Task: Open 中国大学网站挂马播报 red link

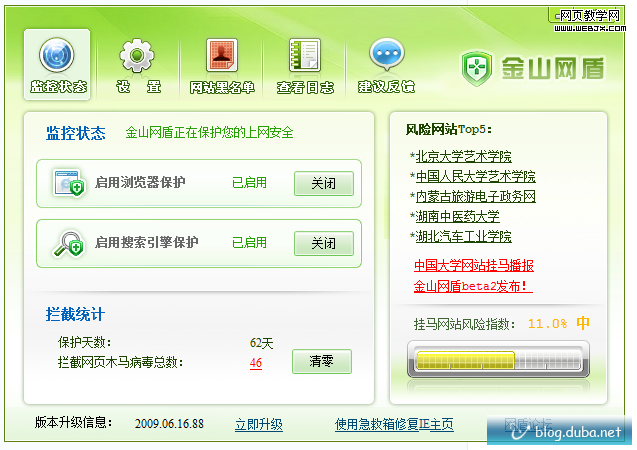Action: [473, 266]
